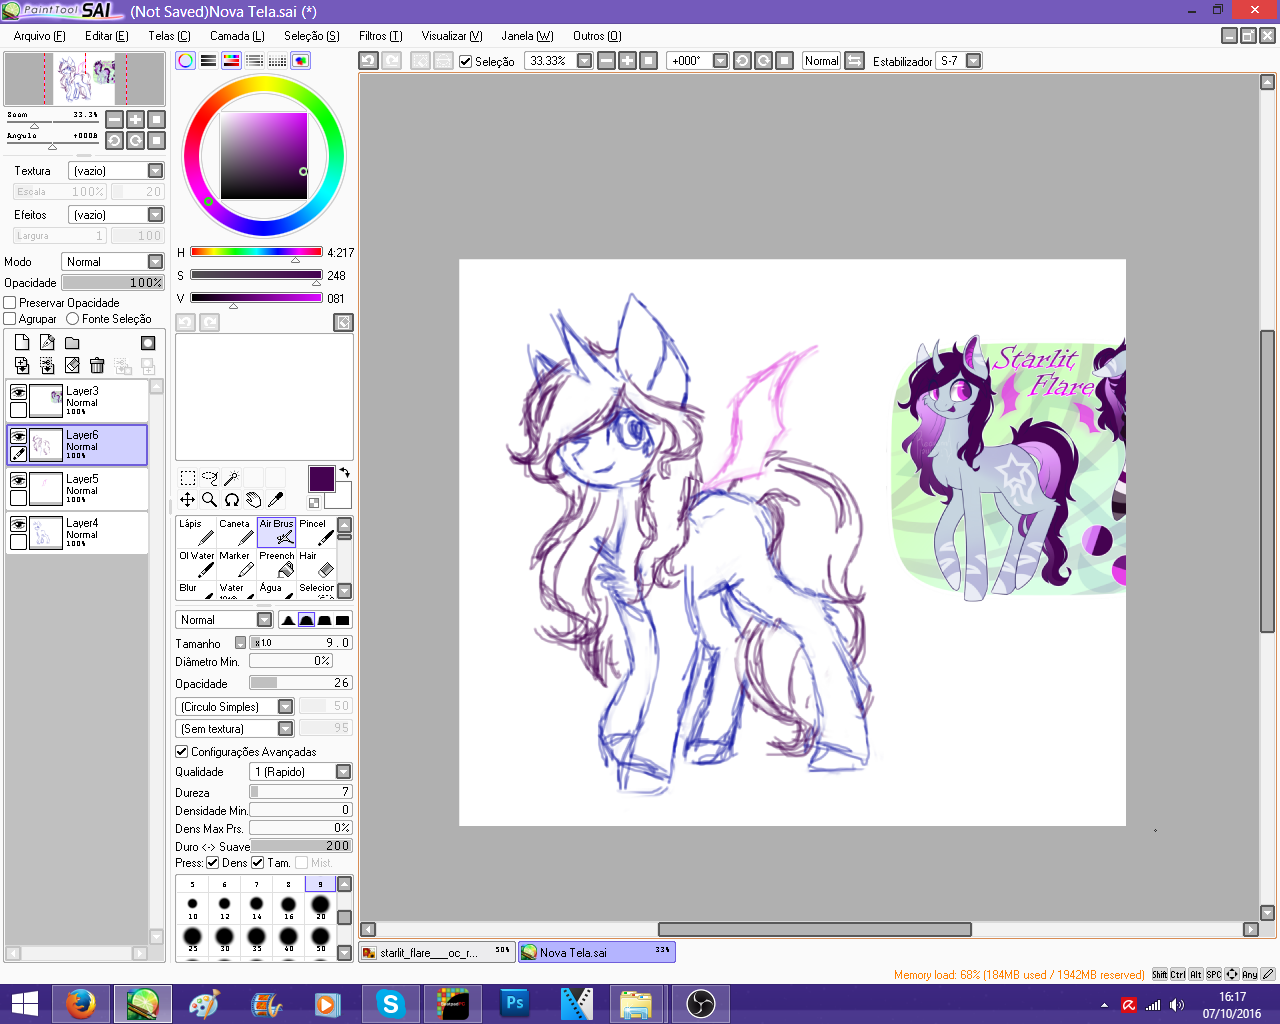Open the Sem textura brush texture dropdown
The height and width of the screenshot is (1024, 1280).
pos(234,729)
